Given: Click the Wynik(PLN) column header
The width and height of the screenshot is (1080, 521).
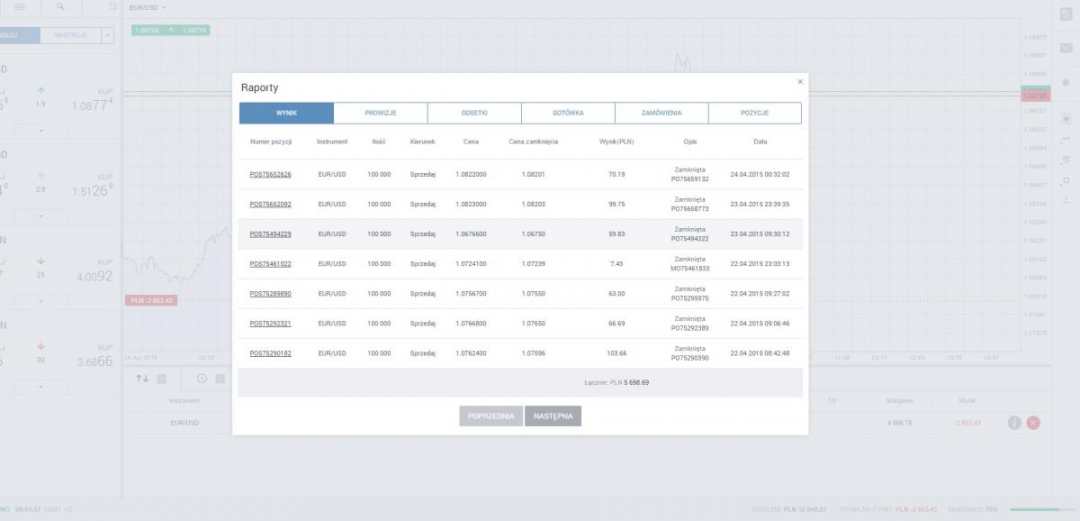Looking at the screenshot, I should [616, 141].
